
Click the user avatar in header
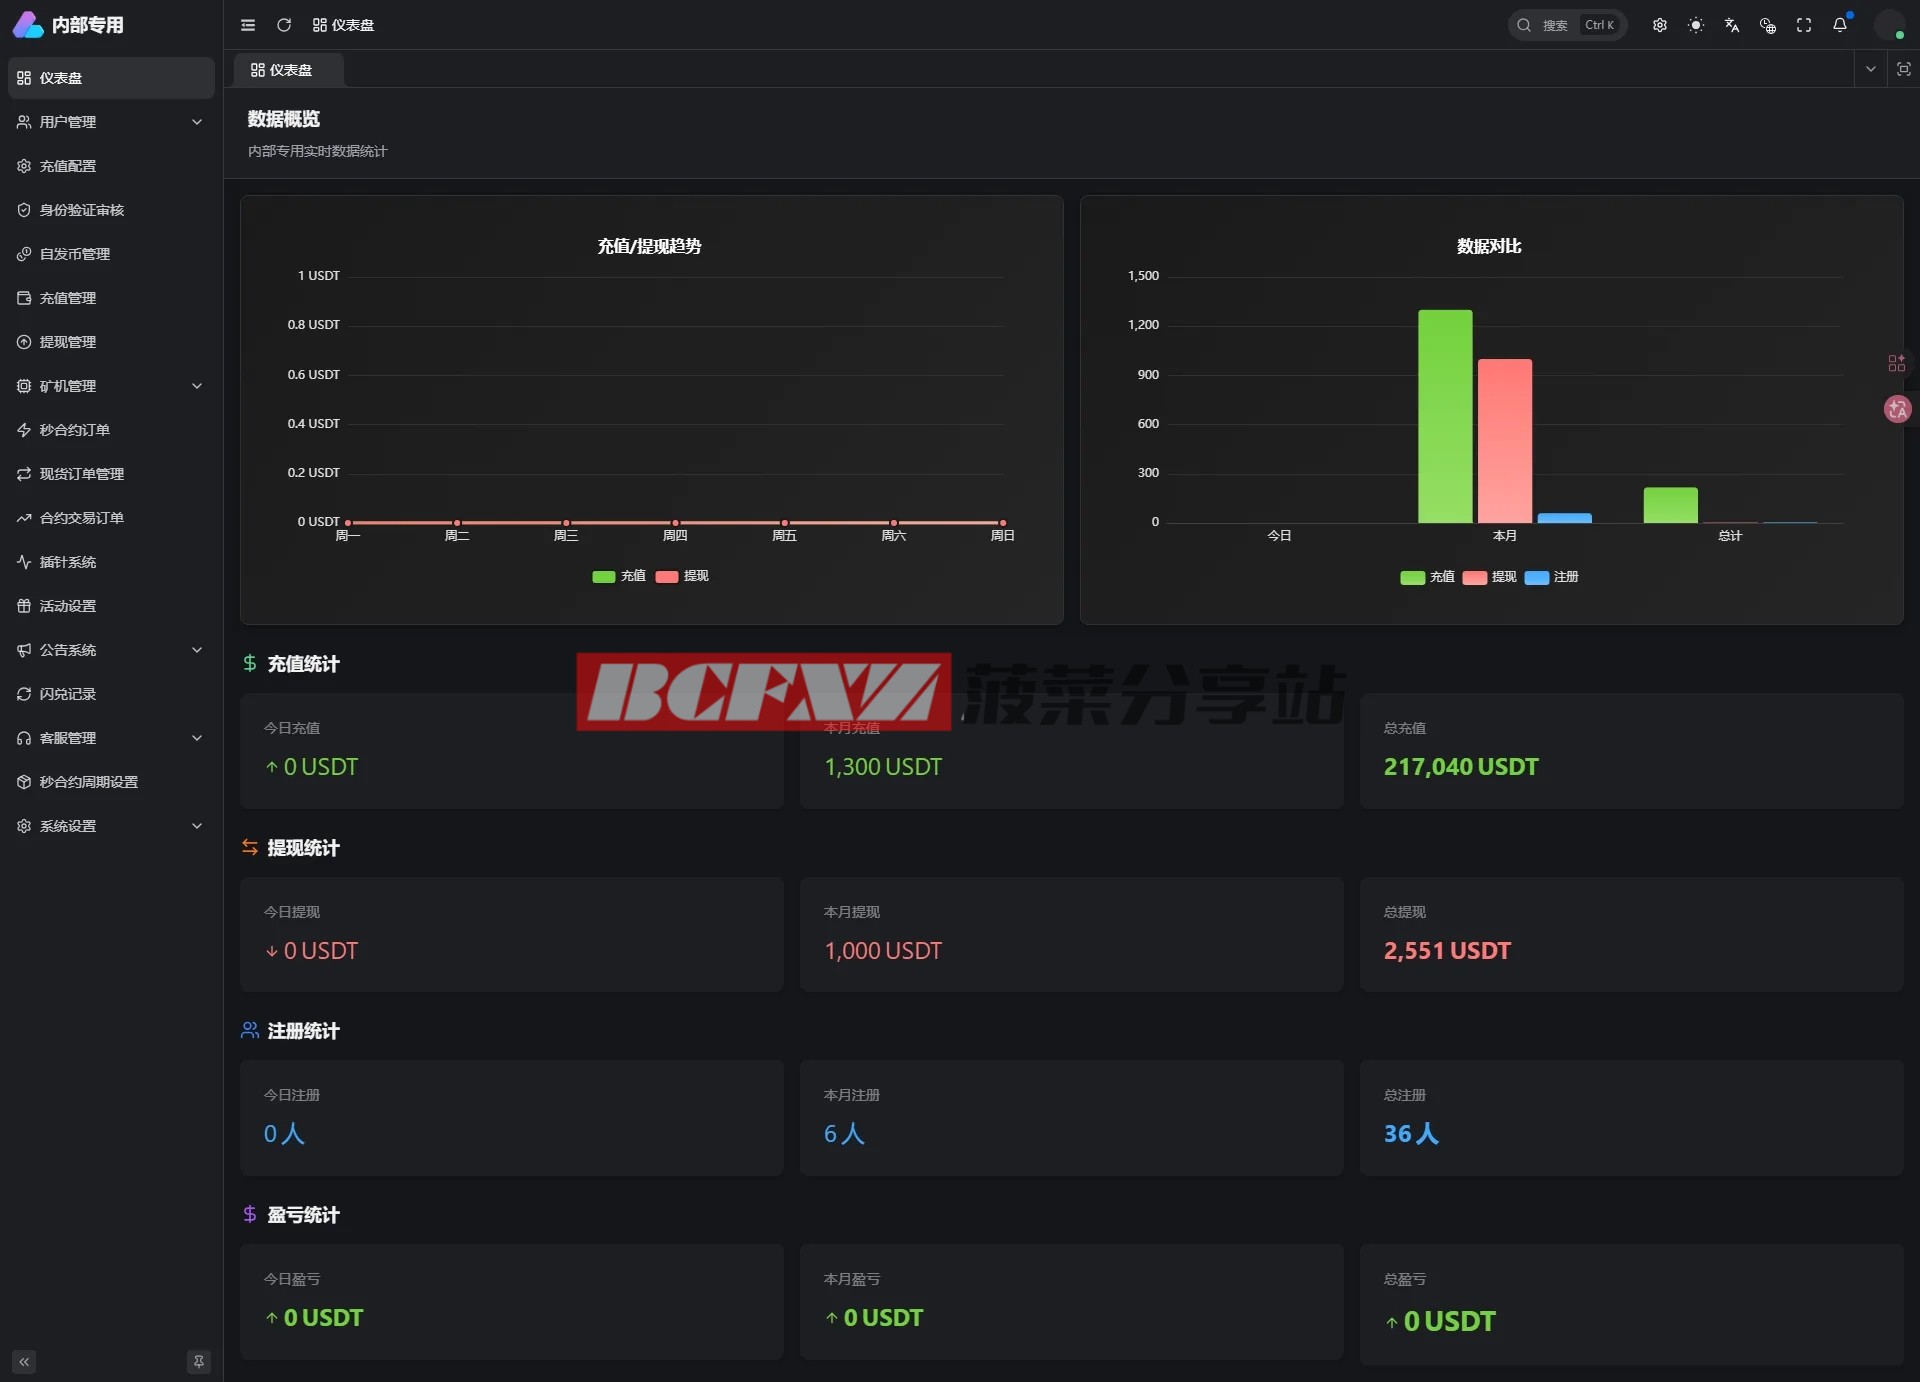(1888, 25)
